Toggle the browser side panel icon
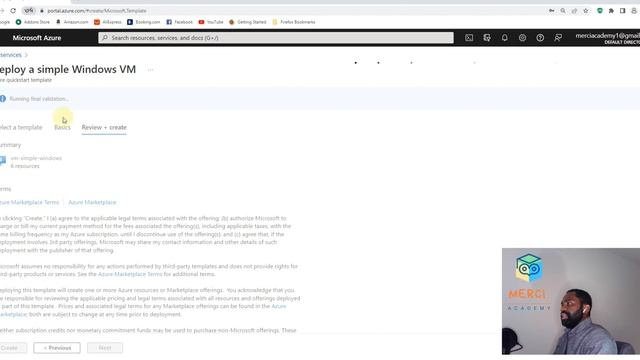The width and height of the screenshot is (640, 360). click(x=622, y=11)
